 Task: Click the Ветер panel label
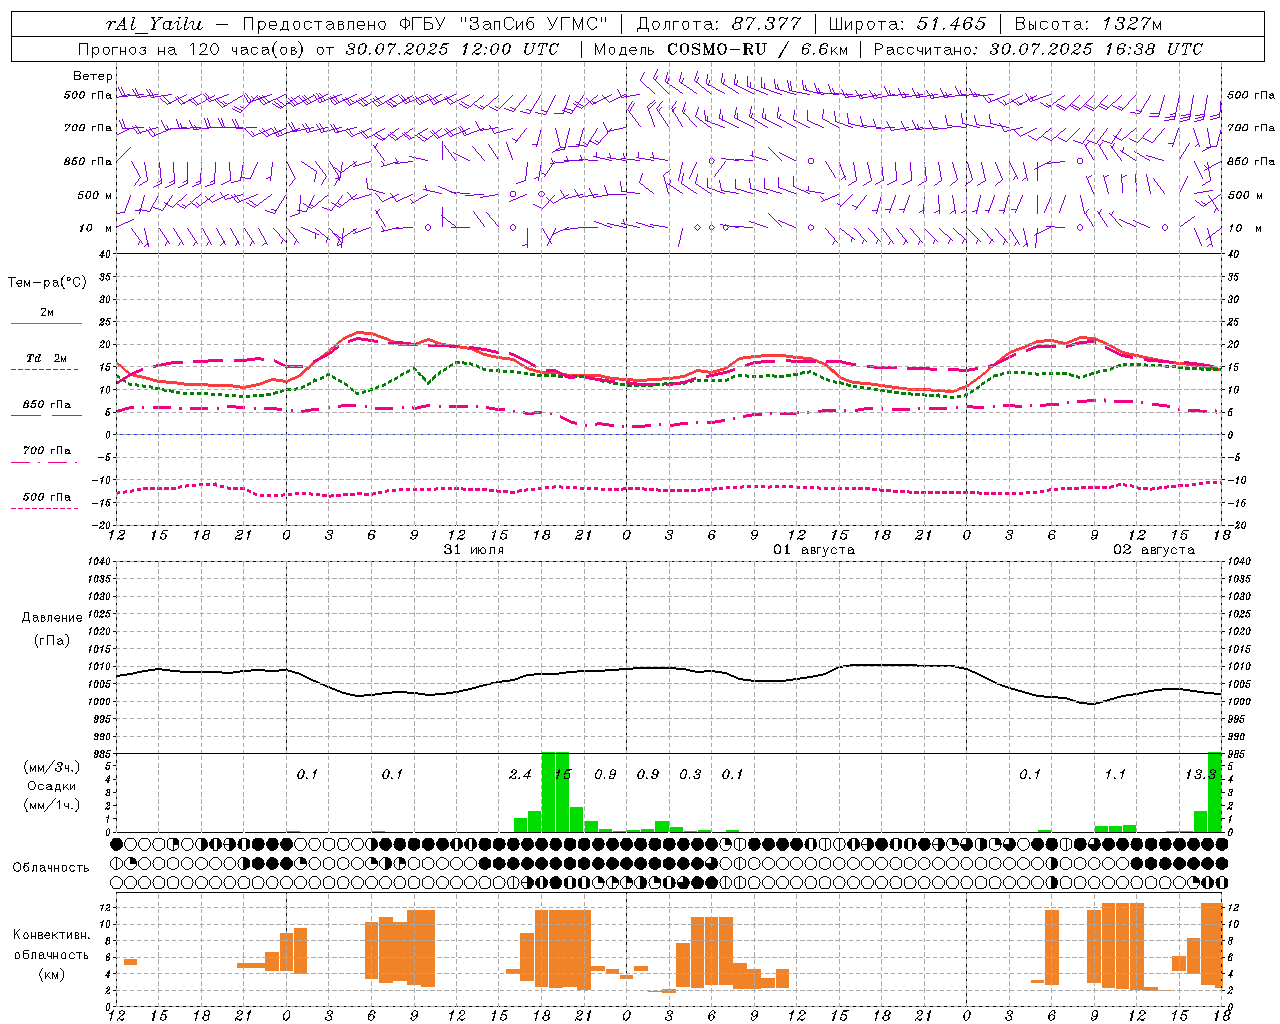[93, 76]
